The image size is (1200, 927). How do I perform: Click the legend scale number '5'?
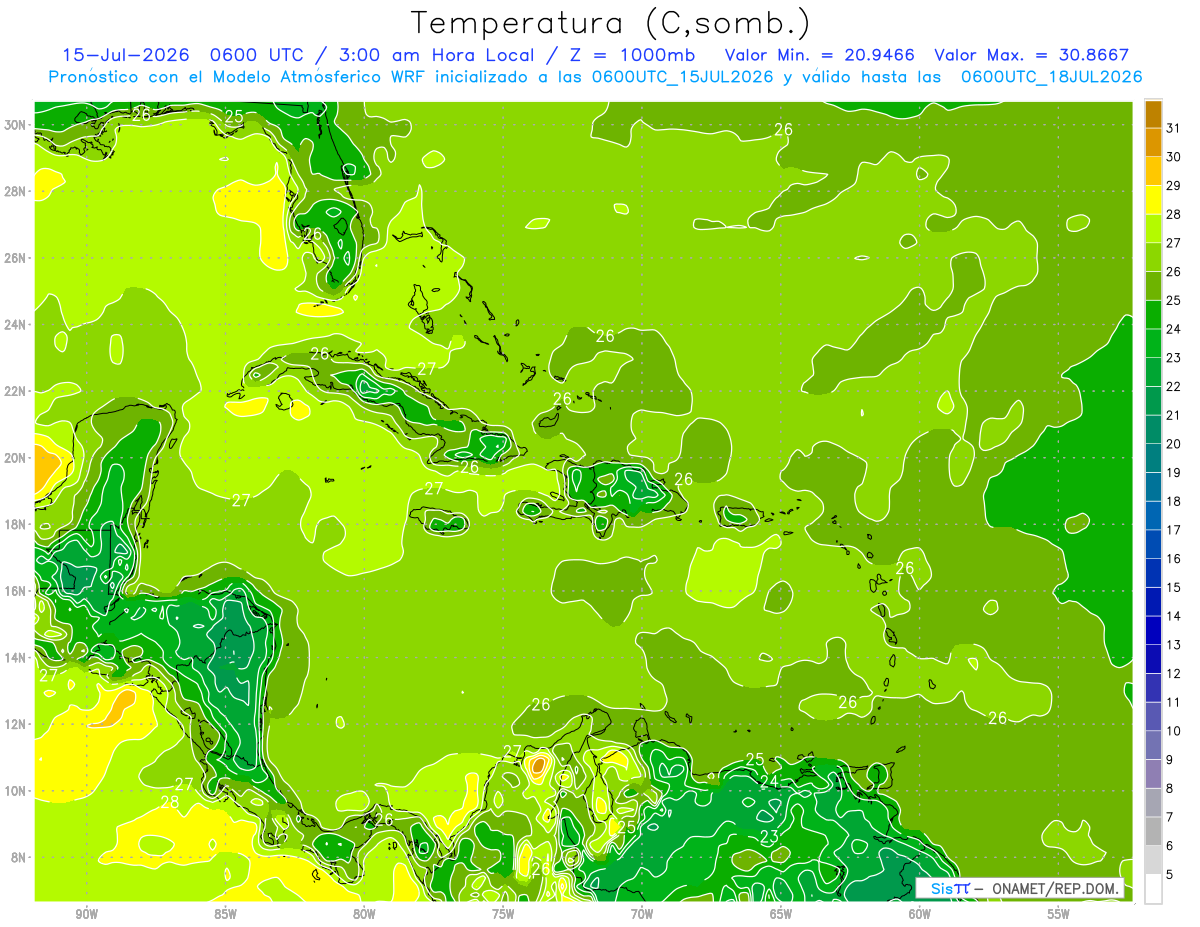[x=1170, y=875]
